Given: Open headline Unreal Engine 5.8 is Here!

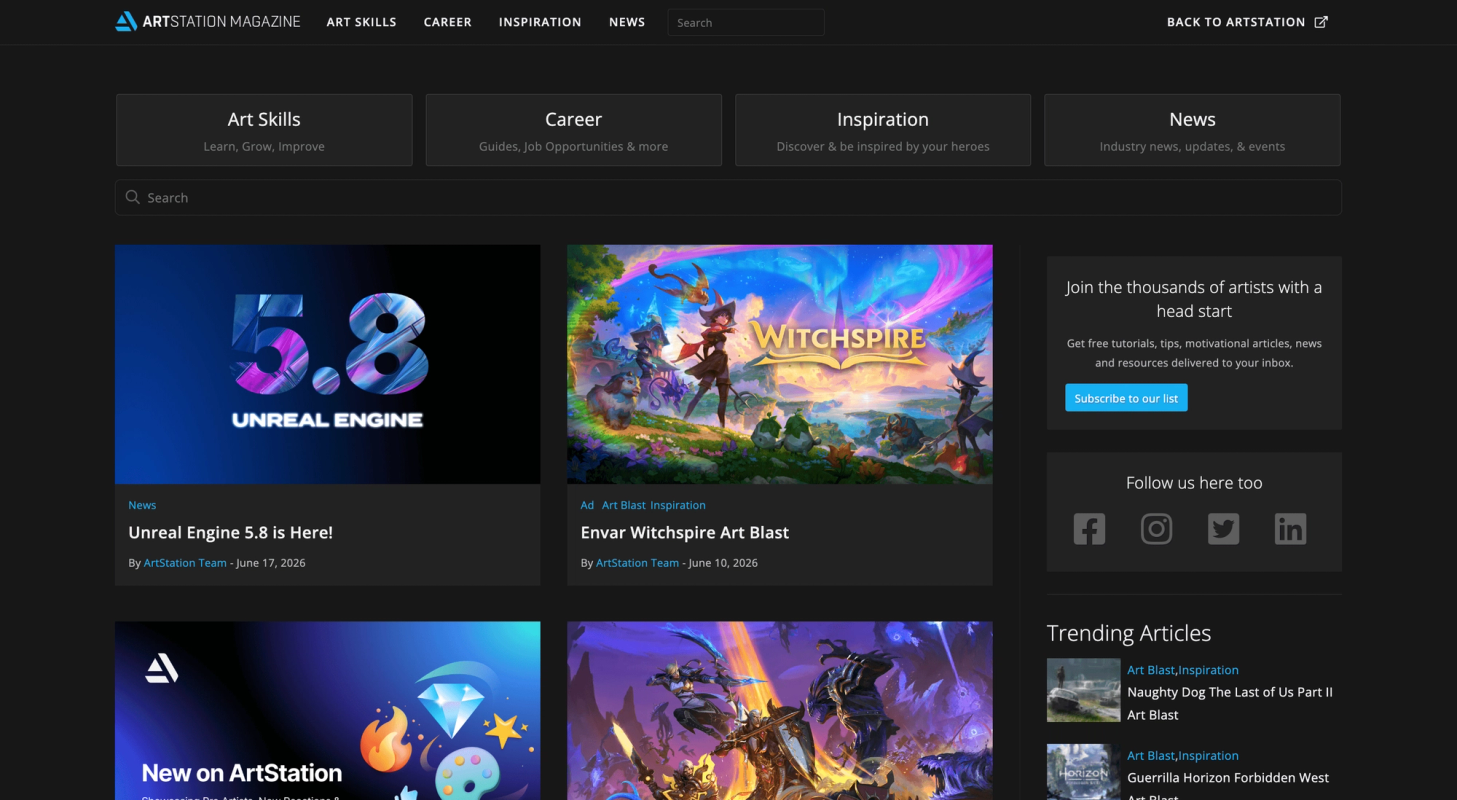Looking at the screenshot, I should pyautogui.click(x=231, y=533).
